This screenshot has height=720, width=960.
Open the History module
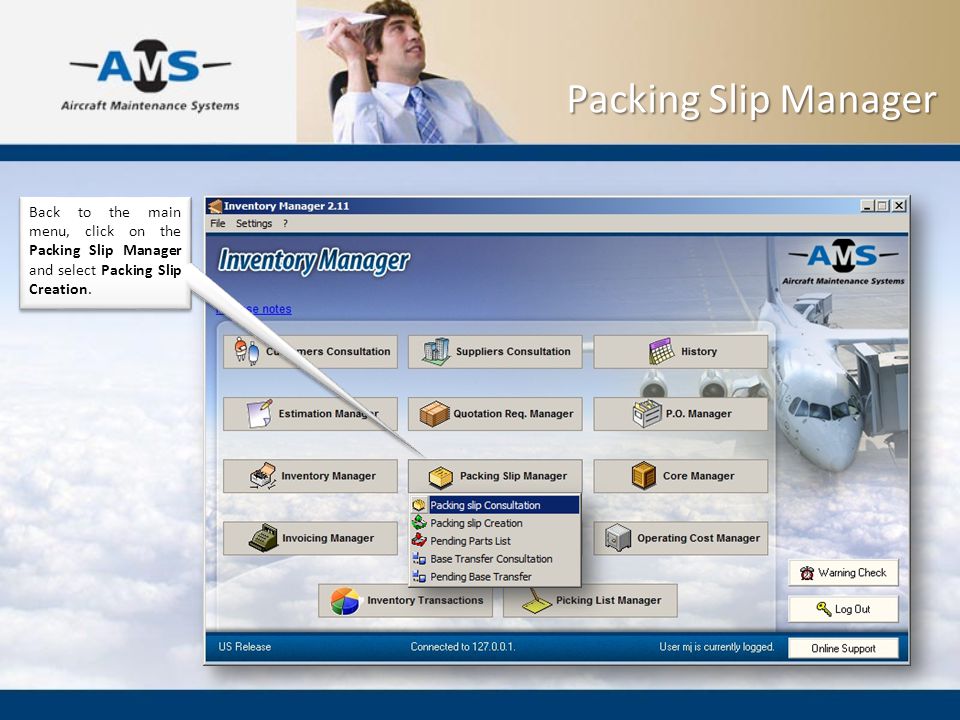tap(680, 351)
